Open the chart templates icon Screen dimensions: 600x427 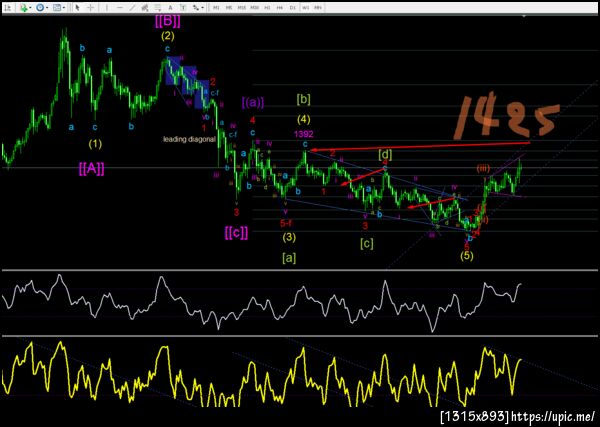point(57,8)
